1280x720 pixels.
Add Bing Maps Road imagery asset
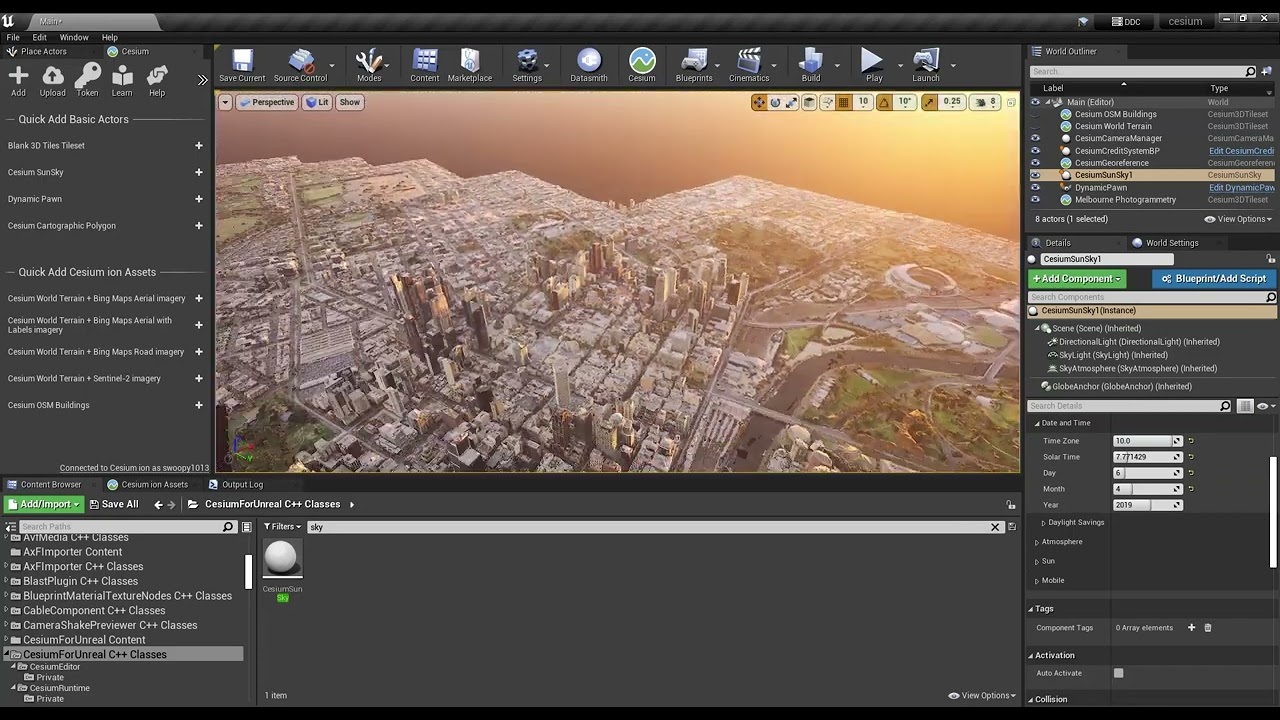pos(198,352)
